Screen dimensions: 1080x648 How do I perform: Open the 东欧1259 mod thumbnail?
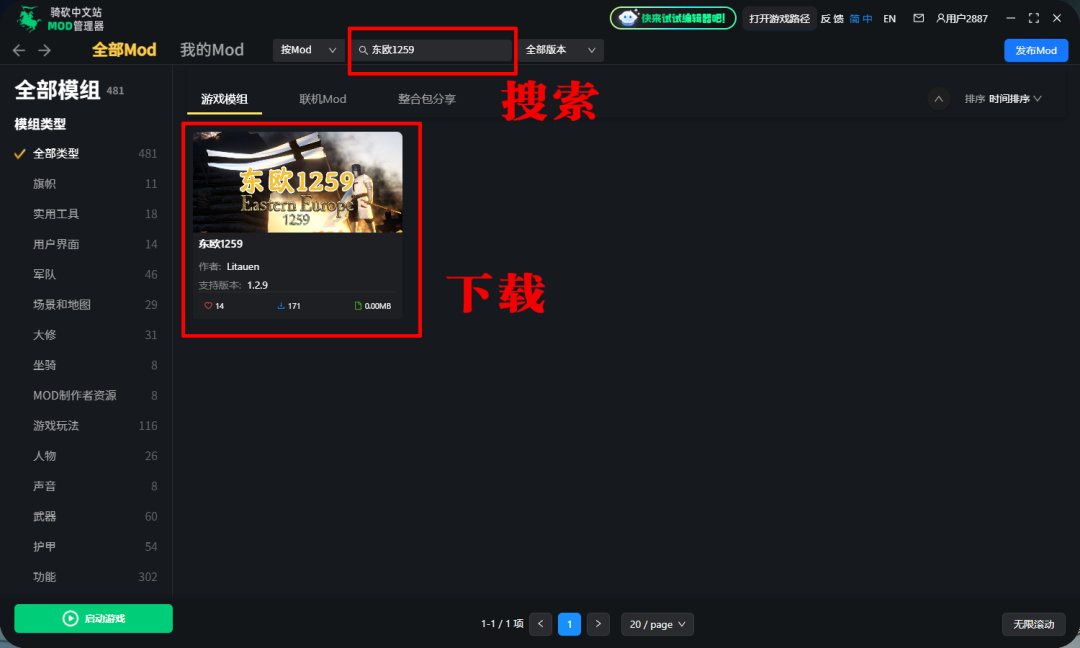pos(298,182)
